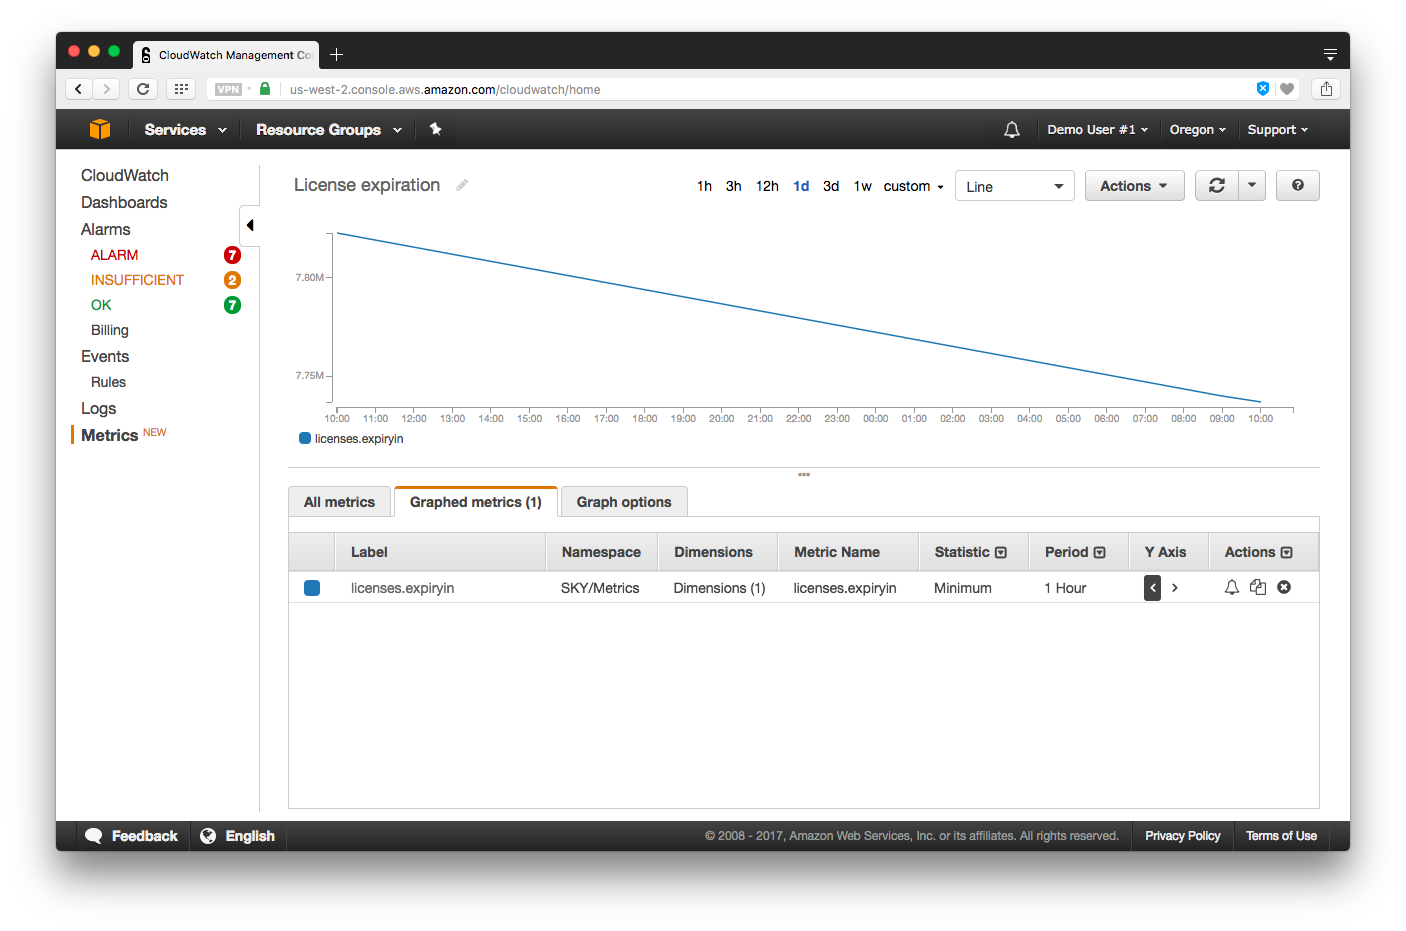
Task: Open Feedback in the footer
Action: point(132,836)
